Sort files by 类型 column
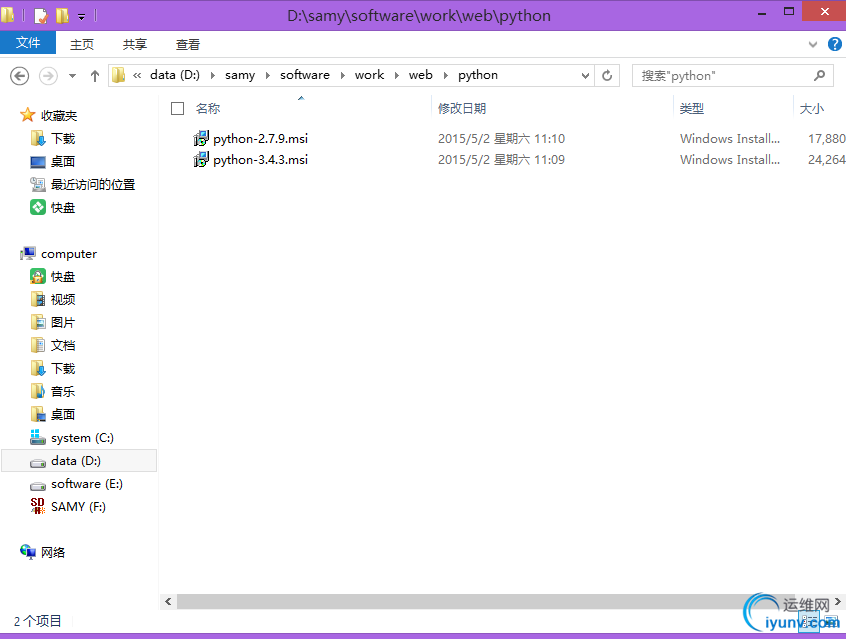The image size is (846, 639). pyautogui.click(x=692, y=108)
